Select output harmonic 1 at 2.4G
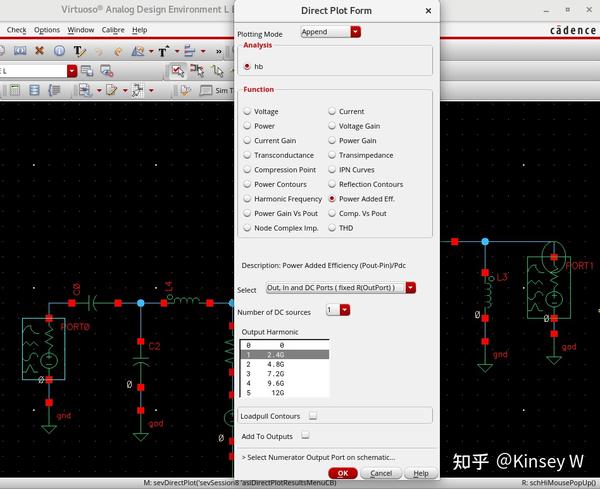The width and height of the screenshot is (600, 489). click(285, 354)
